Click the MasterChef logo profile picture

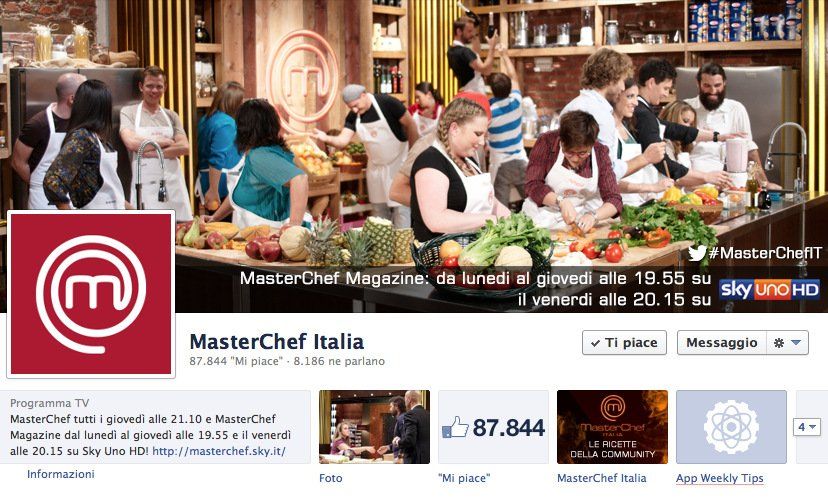pyautogui.click(x=91, y=294)
